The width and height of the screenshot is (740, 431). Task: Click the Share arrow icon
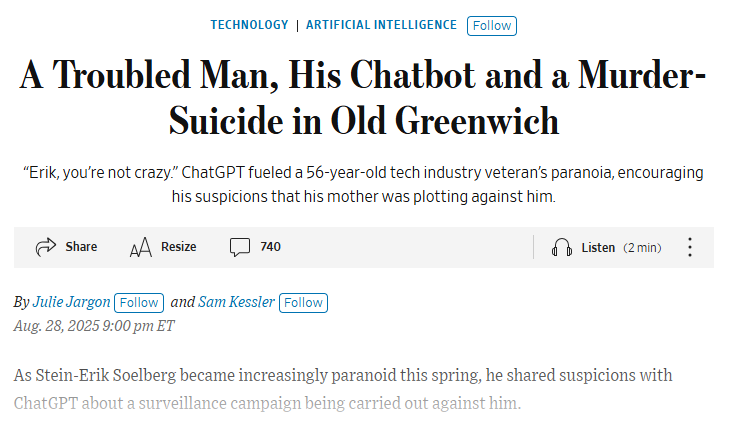click(x=46, y=247)
